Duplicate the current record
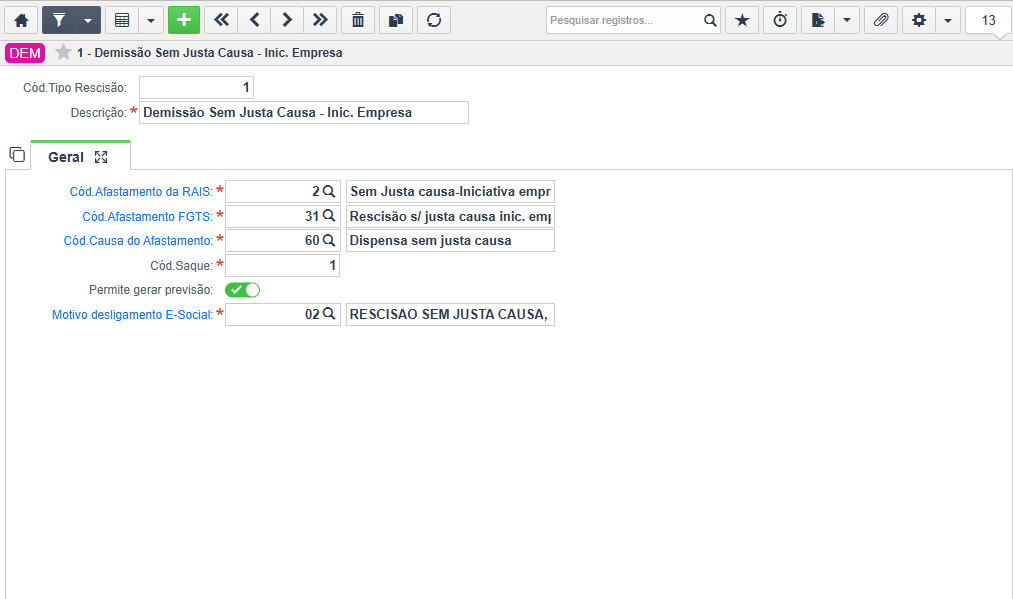This screenshot has width=1013, height=599. point(396,20)
